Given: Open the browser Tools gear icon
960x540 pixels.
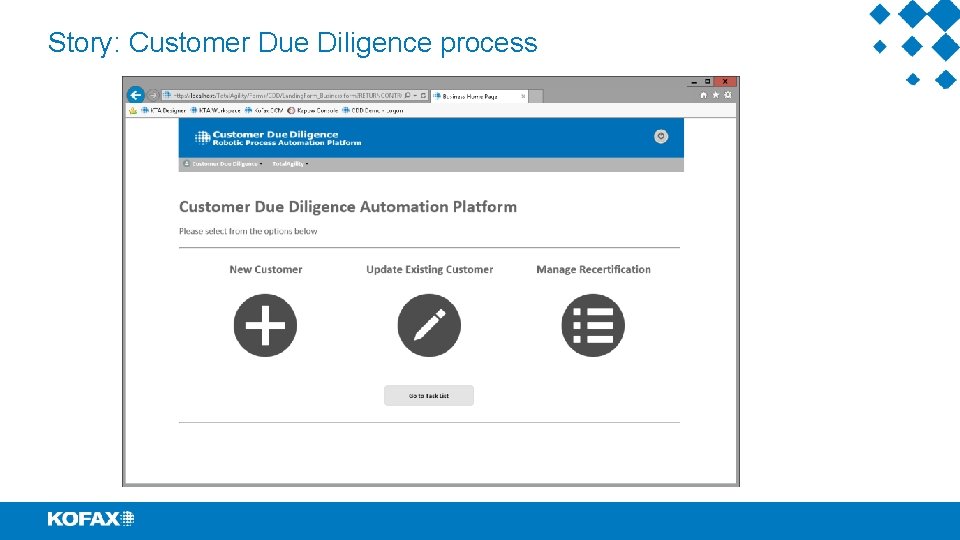Looking at the screenshot, I should [x=727, y=95].
